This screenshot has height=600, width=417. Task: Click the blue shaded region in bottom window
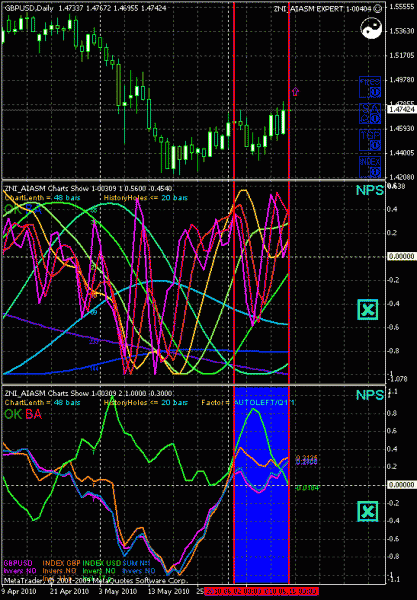click(x=261, y=485)
